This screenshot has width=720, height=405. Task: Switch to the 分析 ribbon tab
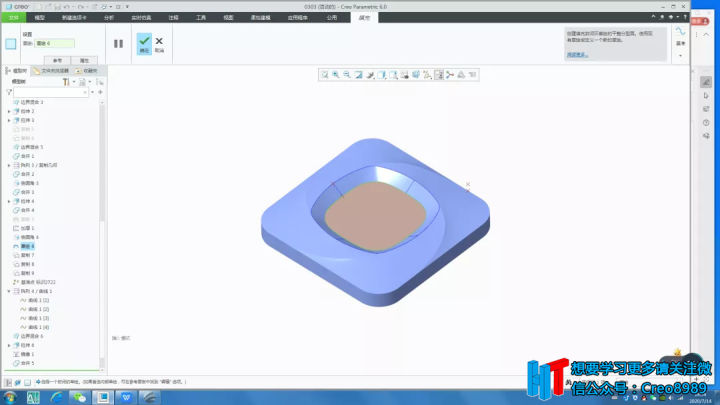[x=108, y=17]
